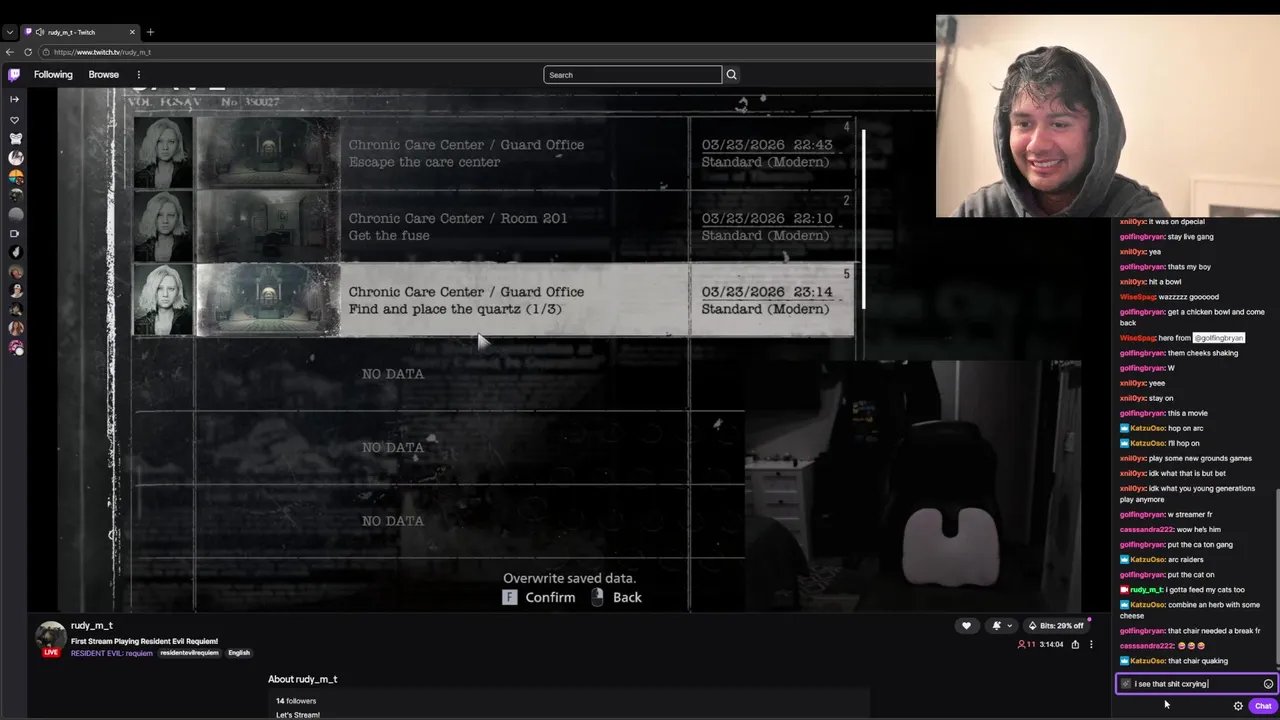The height and width of the screenshot is (720, 1280).
Task: Open fourth sidebar channel avatar
Action: tap(15, 195)
